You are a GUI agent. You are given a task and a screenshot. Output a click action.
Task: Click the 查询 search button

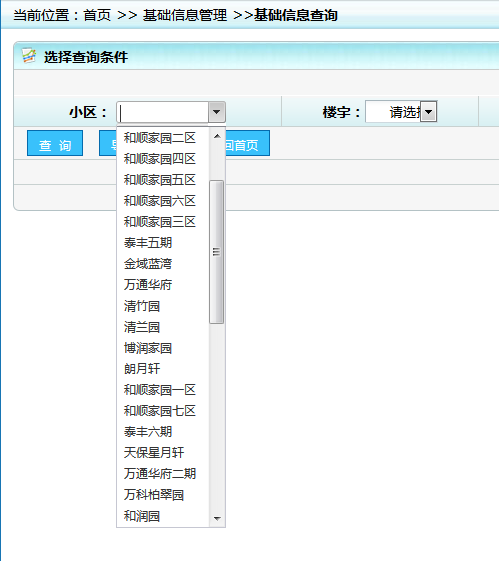[55, 143]
